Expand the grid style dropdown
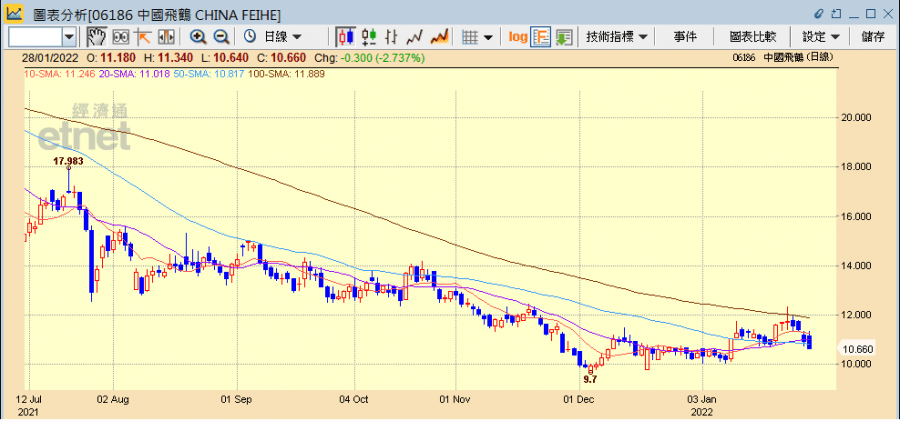The image size is (900, 421). click(477, 37)
